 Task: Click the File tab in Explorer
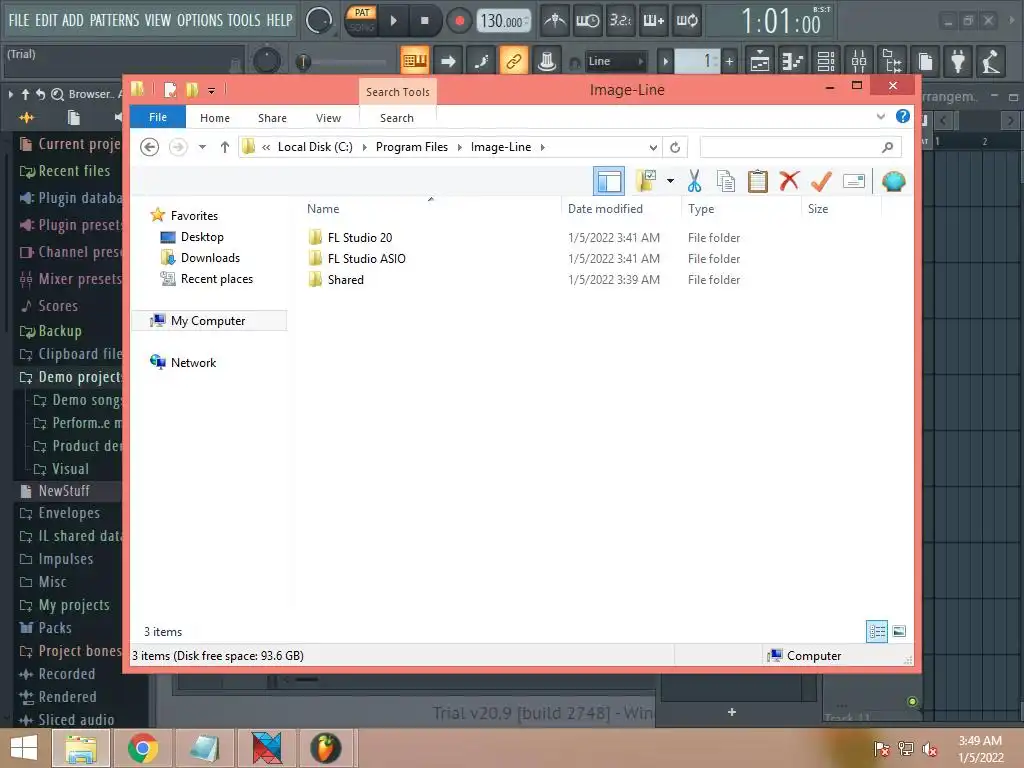pos(158,117)
